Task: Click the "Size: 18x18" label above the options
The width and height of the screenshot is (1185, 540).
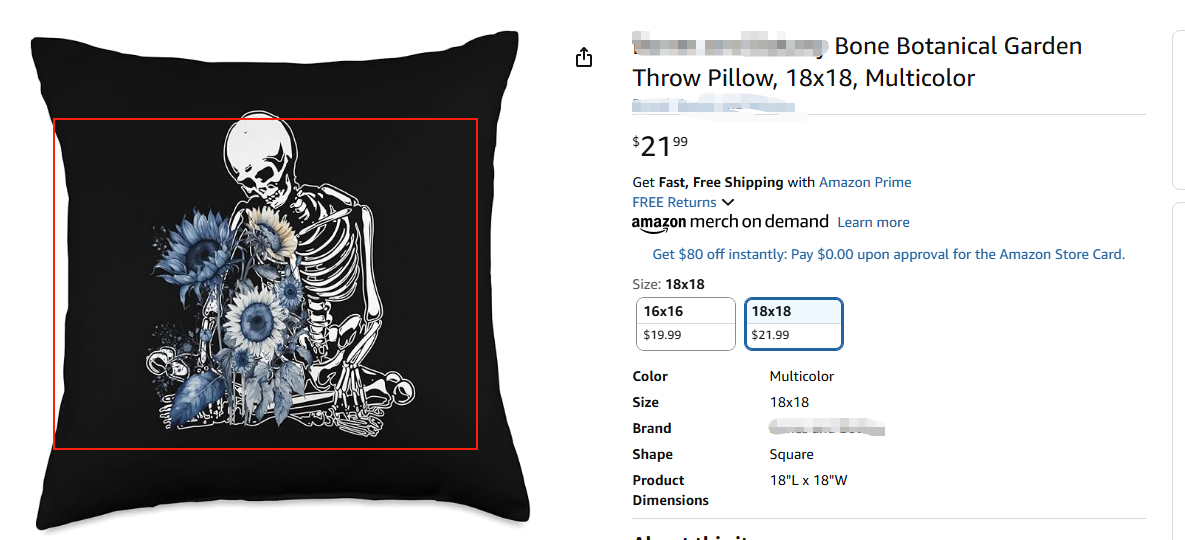Action: click(x=670, y=284)
